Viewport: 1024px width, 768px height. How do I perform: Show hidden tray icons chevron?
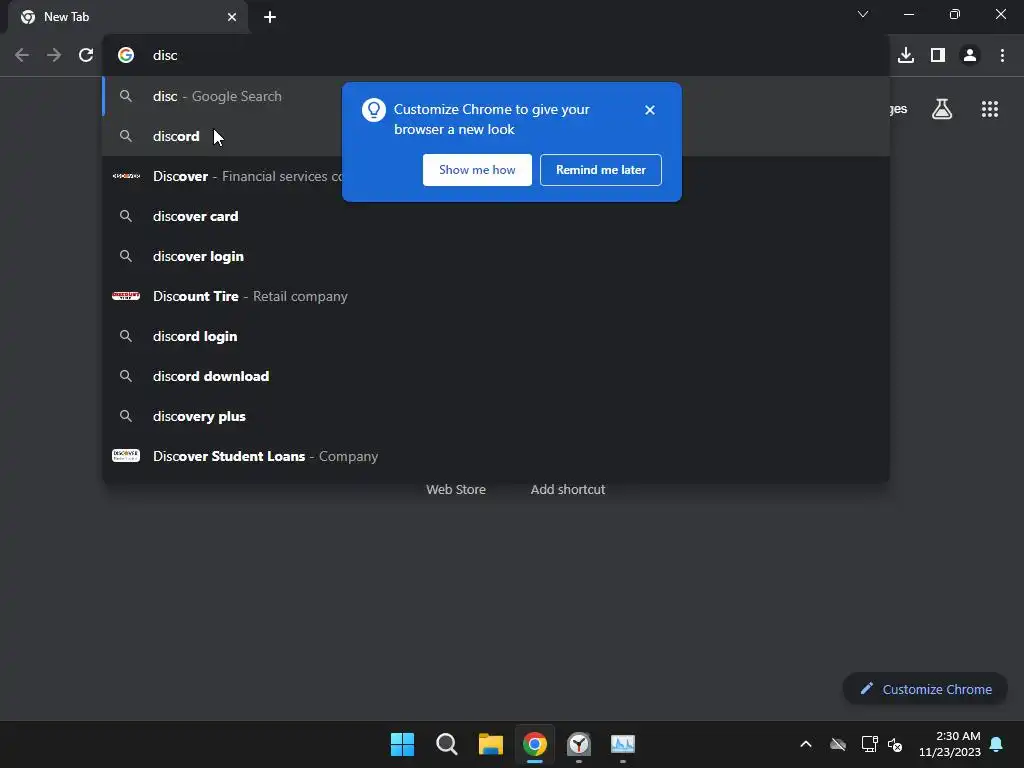(806, 744)
